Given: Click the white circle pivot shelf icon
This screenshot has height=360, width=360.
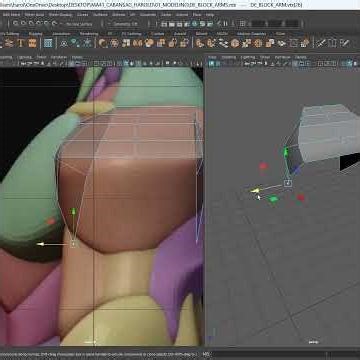Looking at the screenshot, I should tap(64, 43).
